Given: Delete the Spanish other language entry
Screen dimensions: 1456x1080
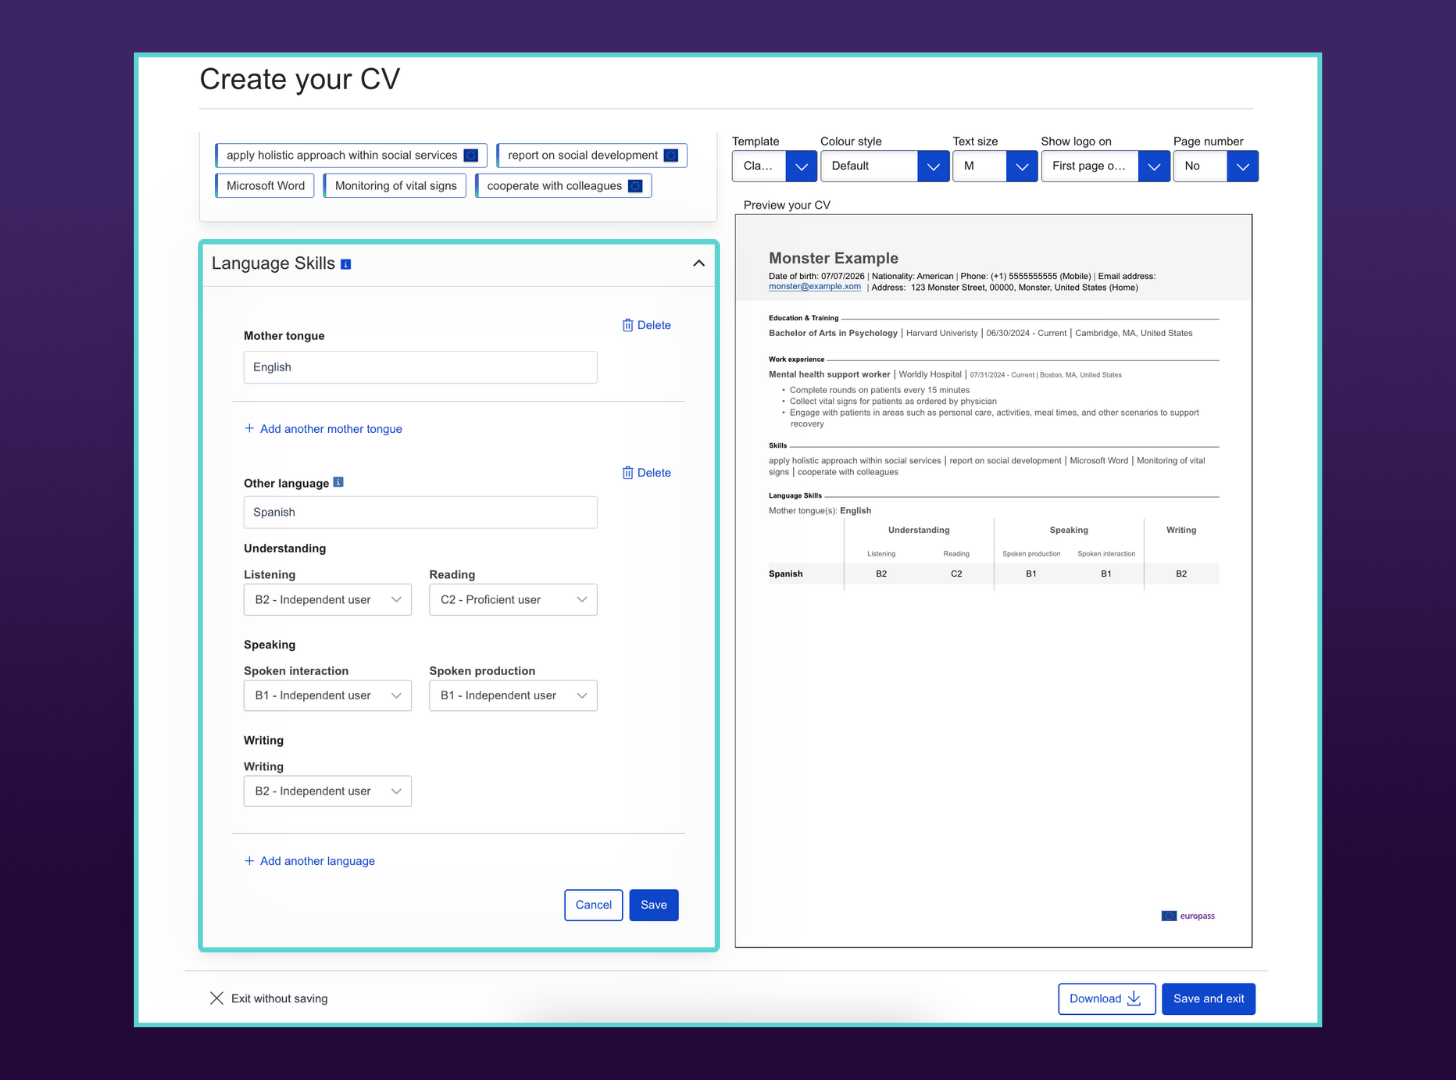Looking at the screenshot, I should 646,473.
